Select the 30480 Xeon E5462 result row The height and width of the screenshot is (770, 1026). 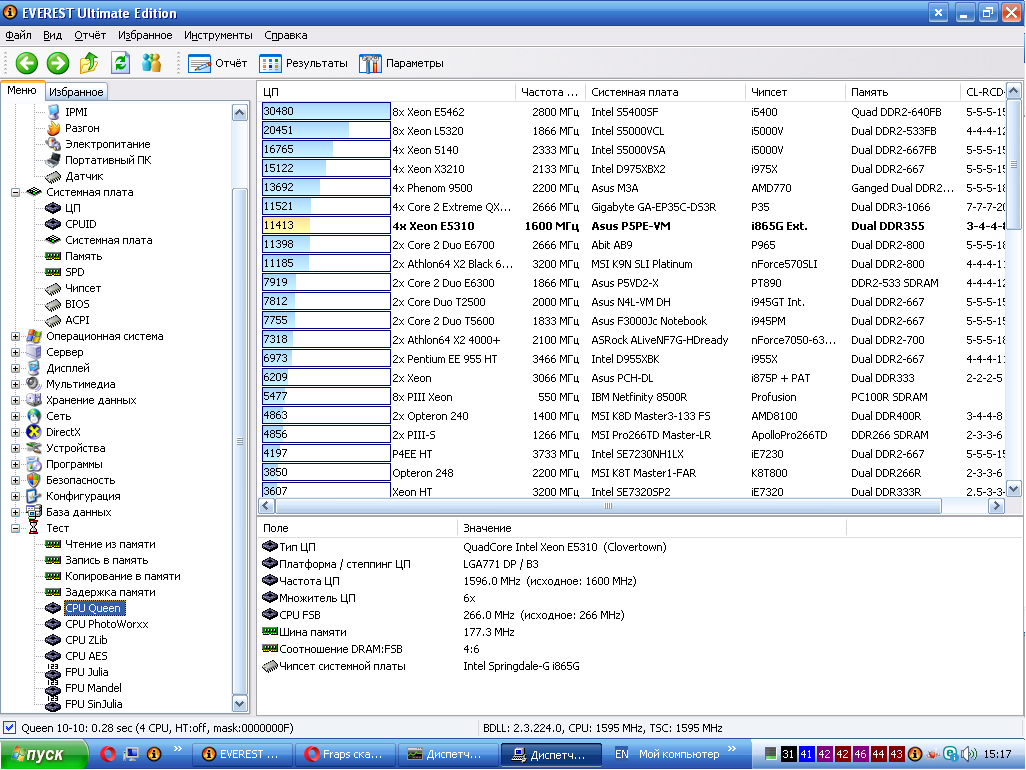click(632, 112)
